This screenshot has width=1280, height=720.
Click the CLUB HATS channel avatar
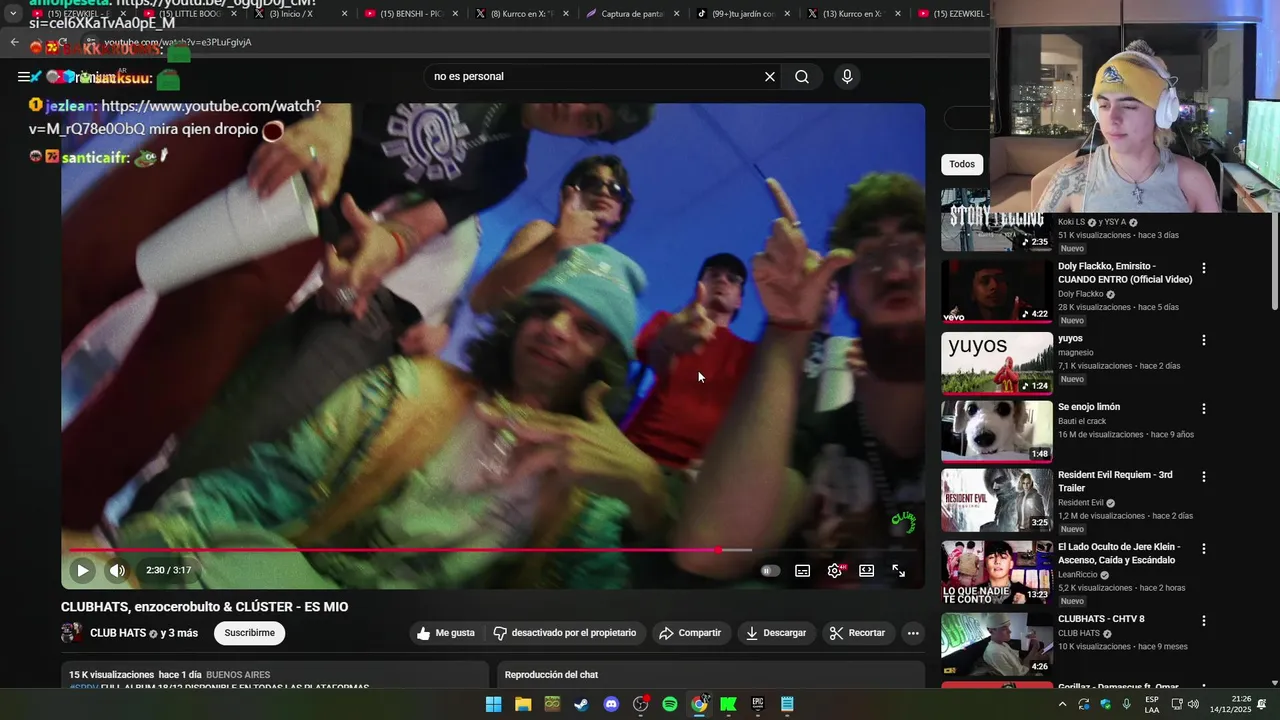point(72,633)
